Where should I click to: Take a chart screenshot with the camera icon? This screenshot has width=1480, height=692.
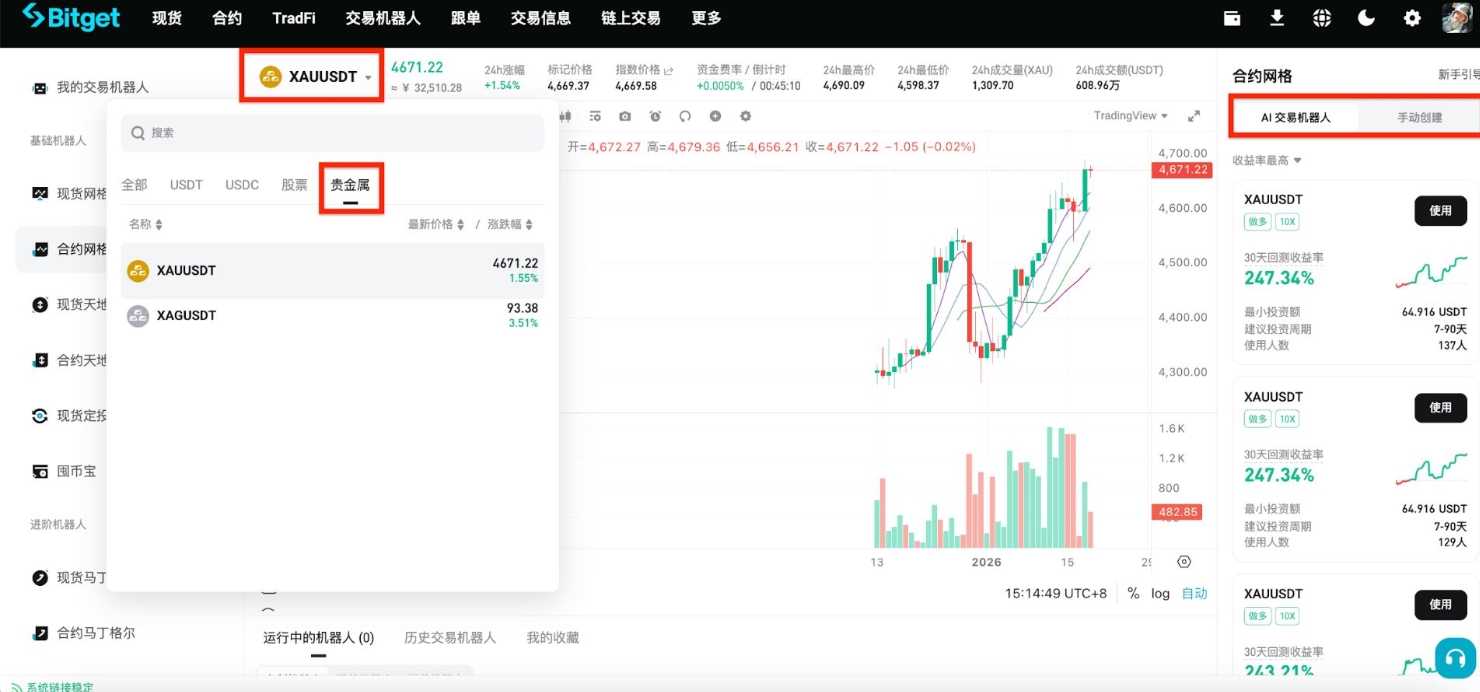click(x=625, y=116)
